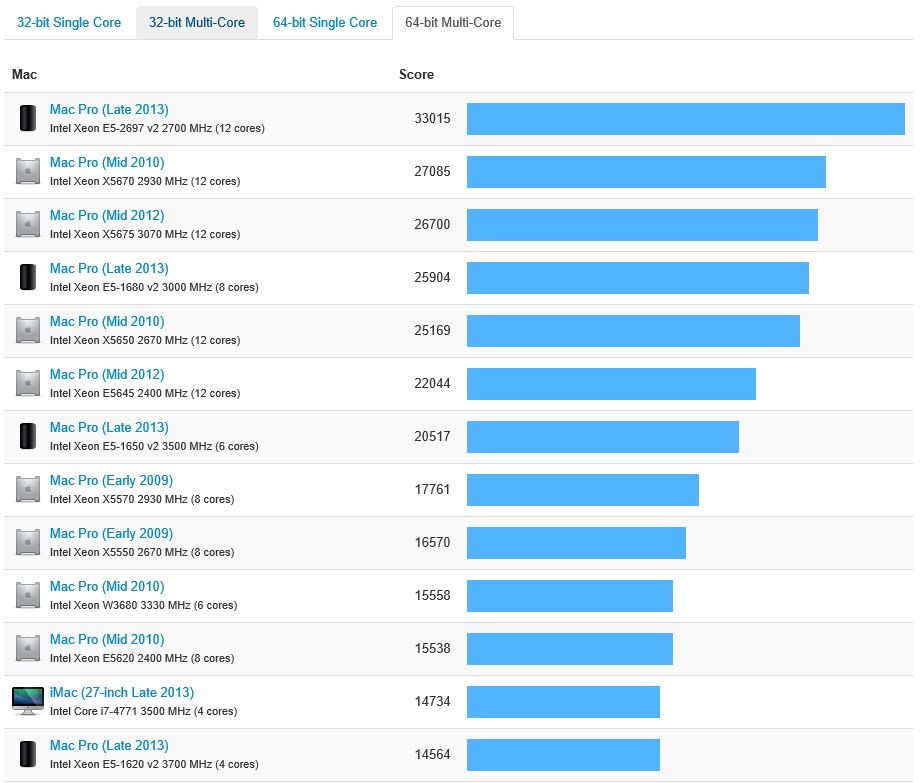Click tower icon beside Xeon X5570 entry
This screenshot has height=783, width=920.
[28, 489]
